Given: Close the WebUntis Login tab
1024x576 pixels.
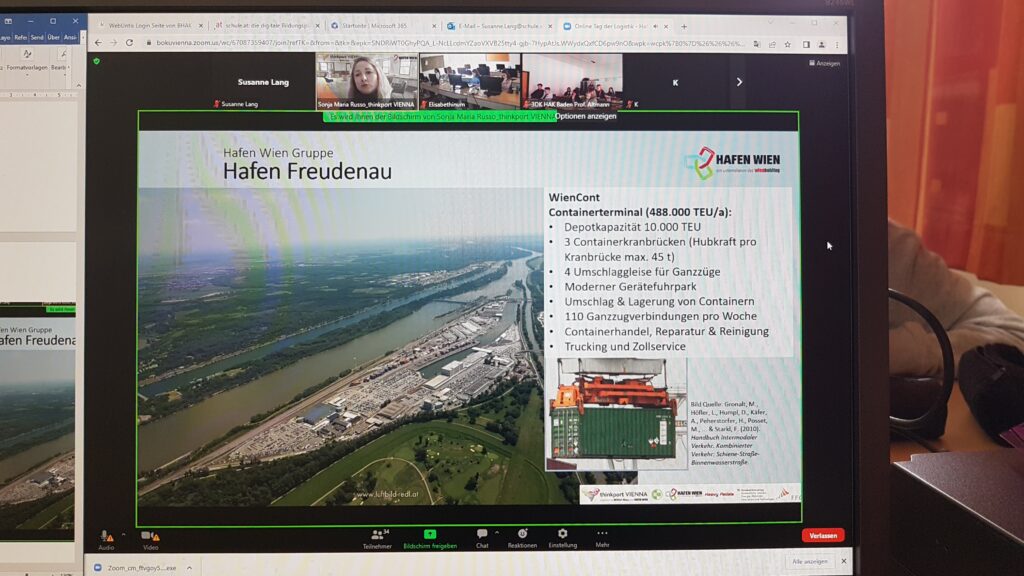Looking at the screenshot, I should [200, 26].
